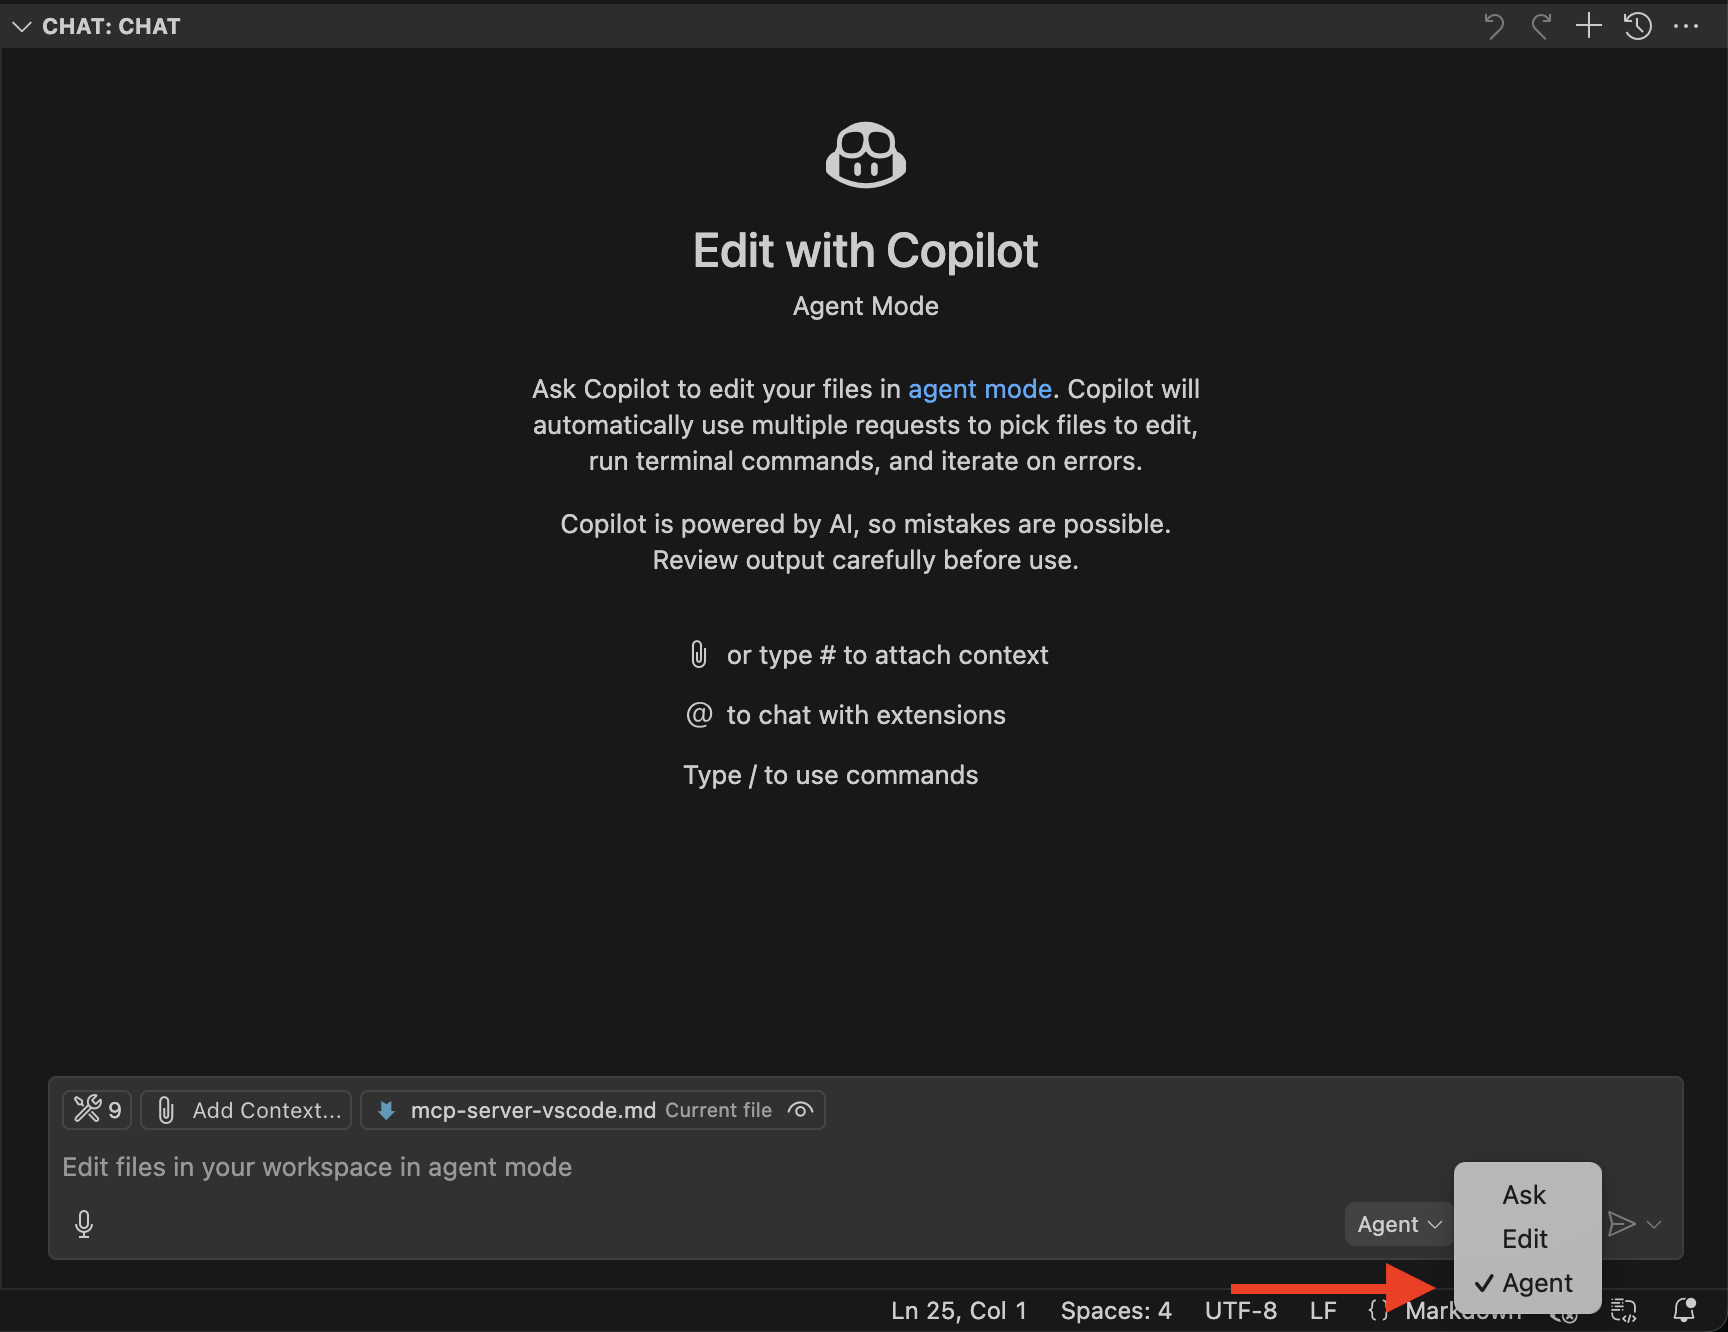
Task: Choose Edit from the mode menu
Action: click(x=1527, y=1239)
